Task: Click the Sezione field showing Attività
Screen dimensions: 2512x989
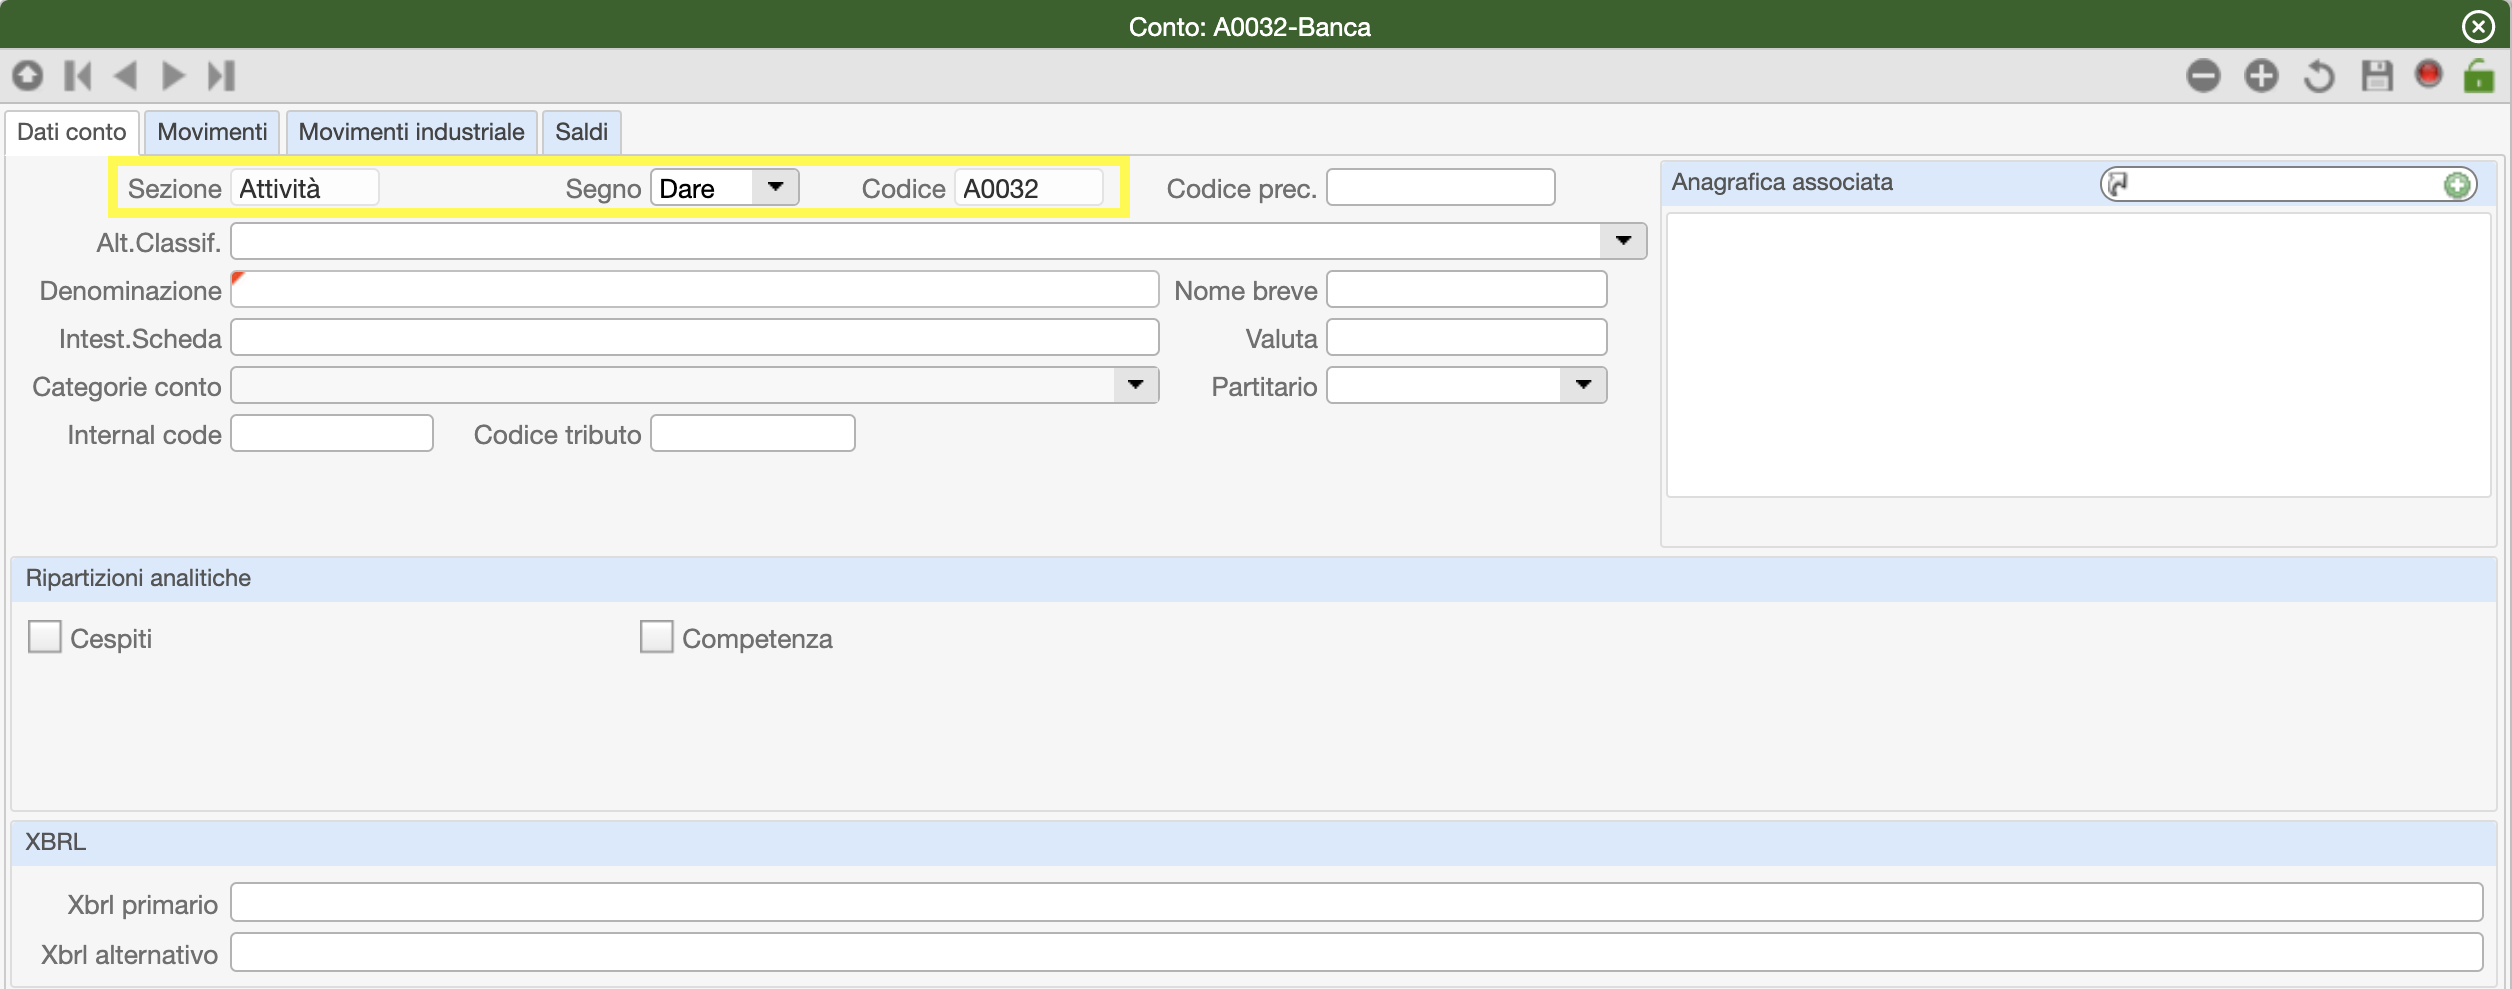Action: [305, 188]
